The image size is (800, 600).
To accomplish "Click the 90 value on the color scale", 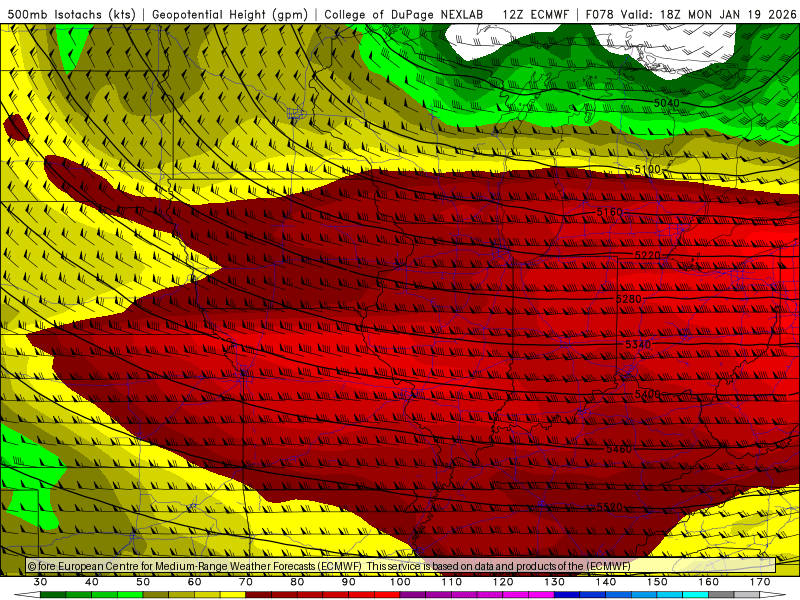I will point(349,582).
